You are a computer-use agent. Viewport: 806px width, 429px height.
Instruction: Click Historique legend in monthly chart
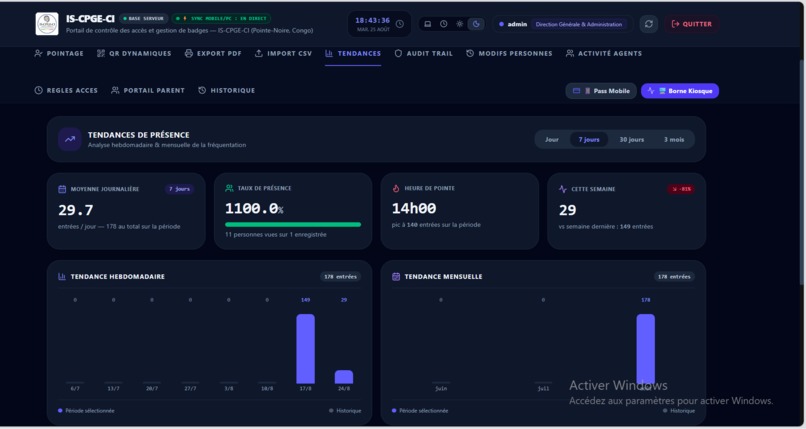[679, 411]
